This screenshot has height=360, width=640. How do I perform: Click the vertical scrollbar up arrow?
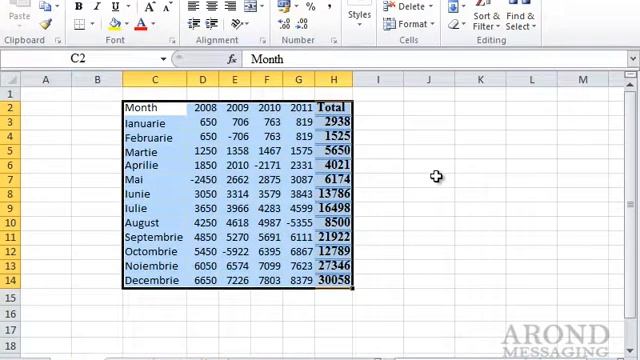coord(630,85)
